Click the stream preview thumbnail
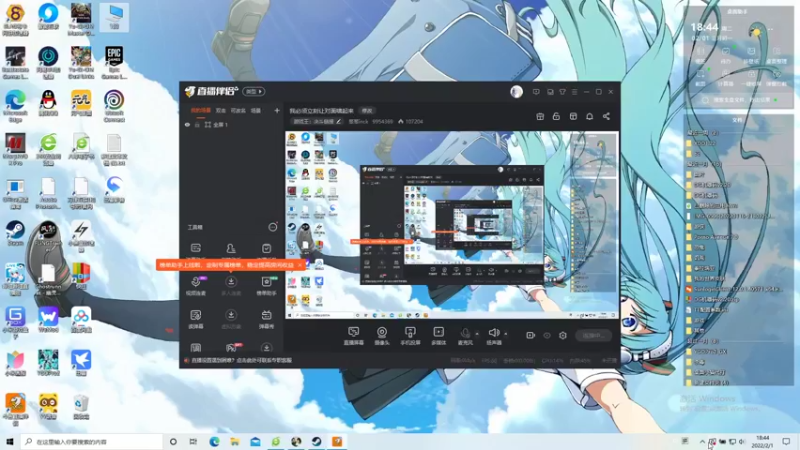Viewport: 800px width, 450px height. 452,225
